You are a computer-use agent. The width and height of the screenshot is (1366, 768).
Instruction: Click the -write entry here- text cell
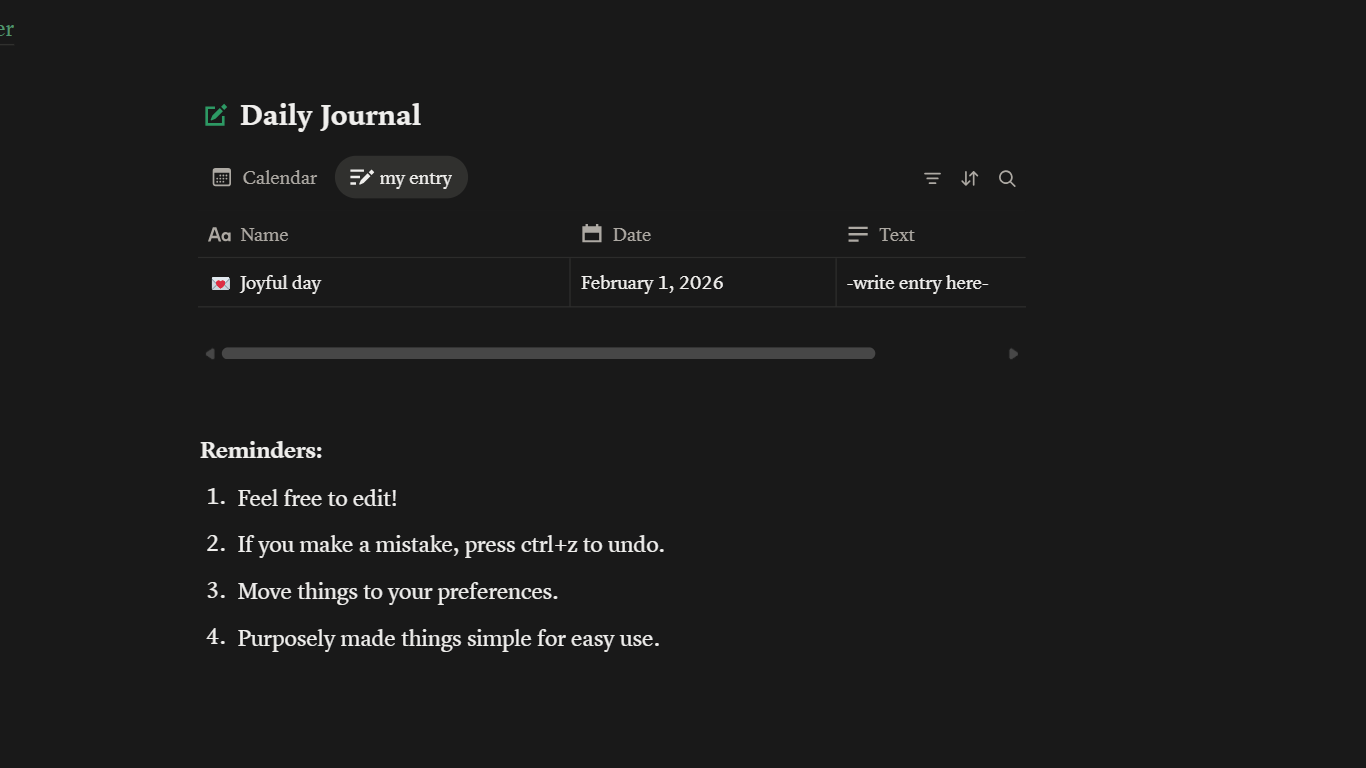point(917,283)
